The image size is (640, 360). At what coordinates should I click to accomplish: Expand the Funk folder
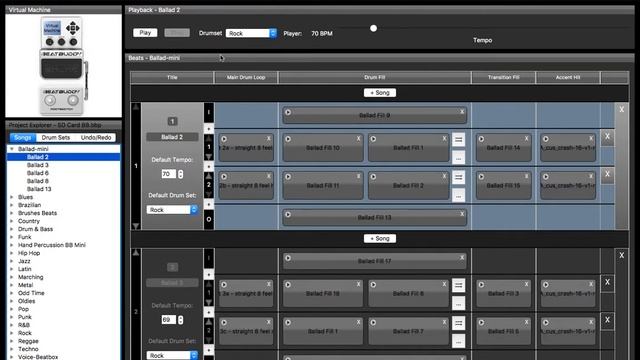tap(12, 237)
